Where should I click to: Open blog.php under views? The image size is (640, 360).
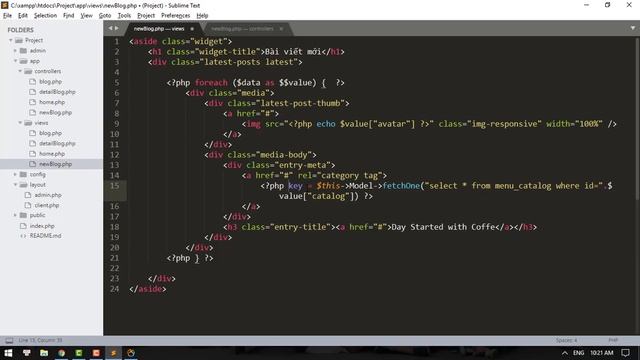[x=50, y=133]
